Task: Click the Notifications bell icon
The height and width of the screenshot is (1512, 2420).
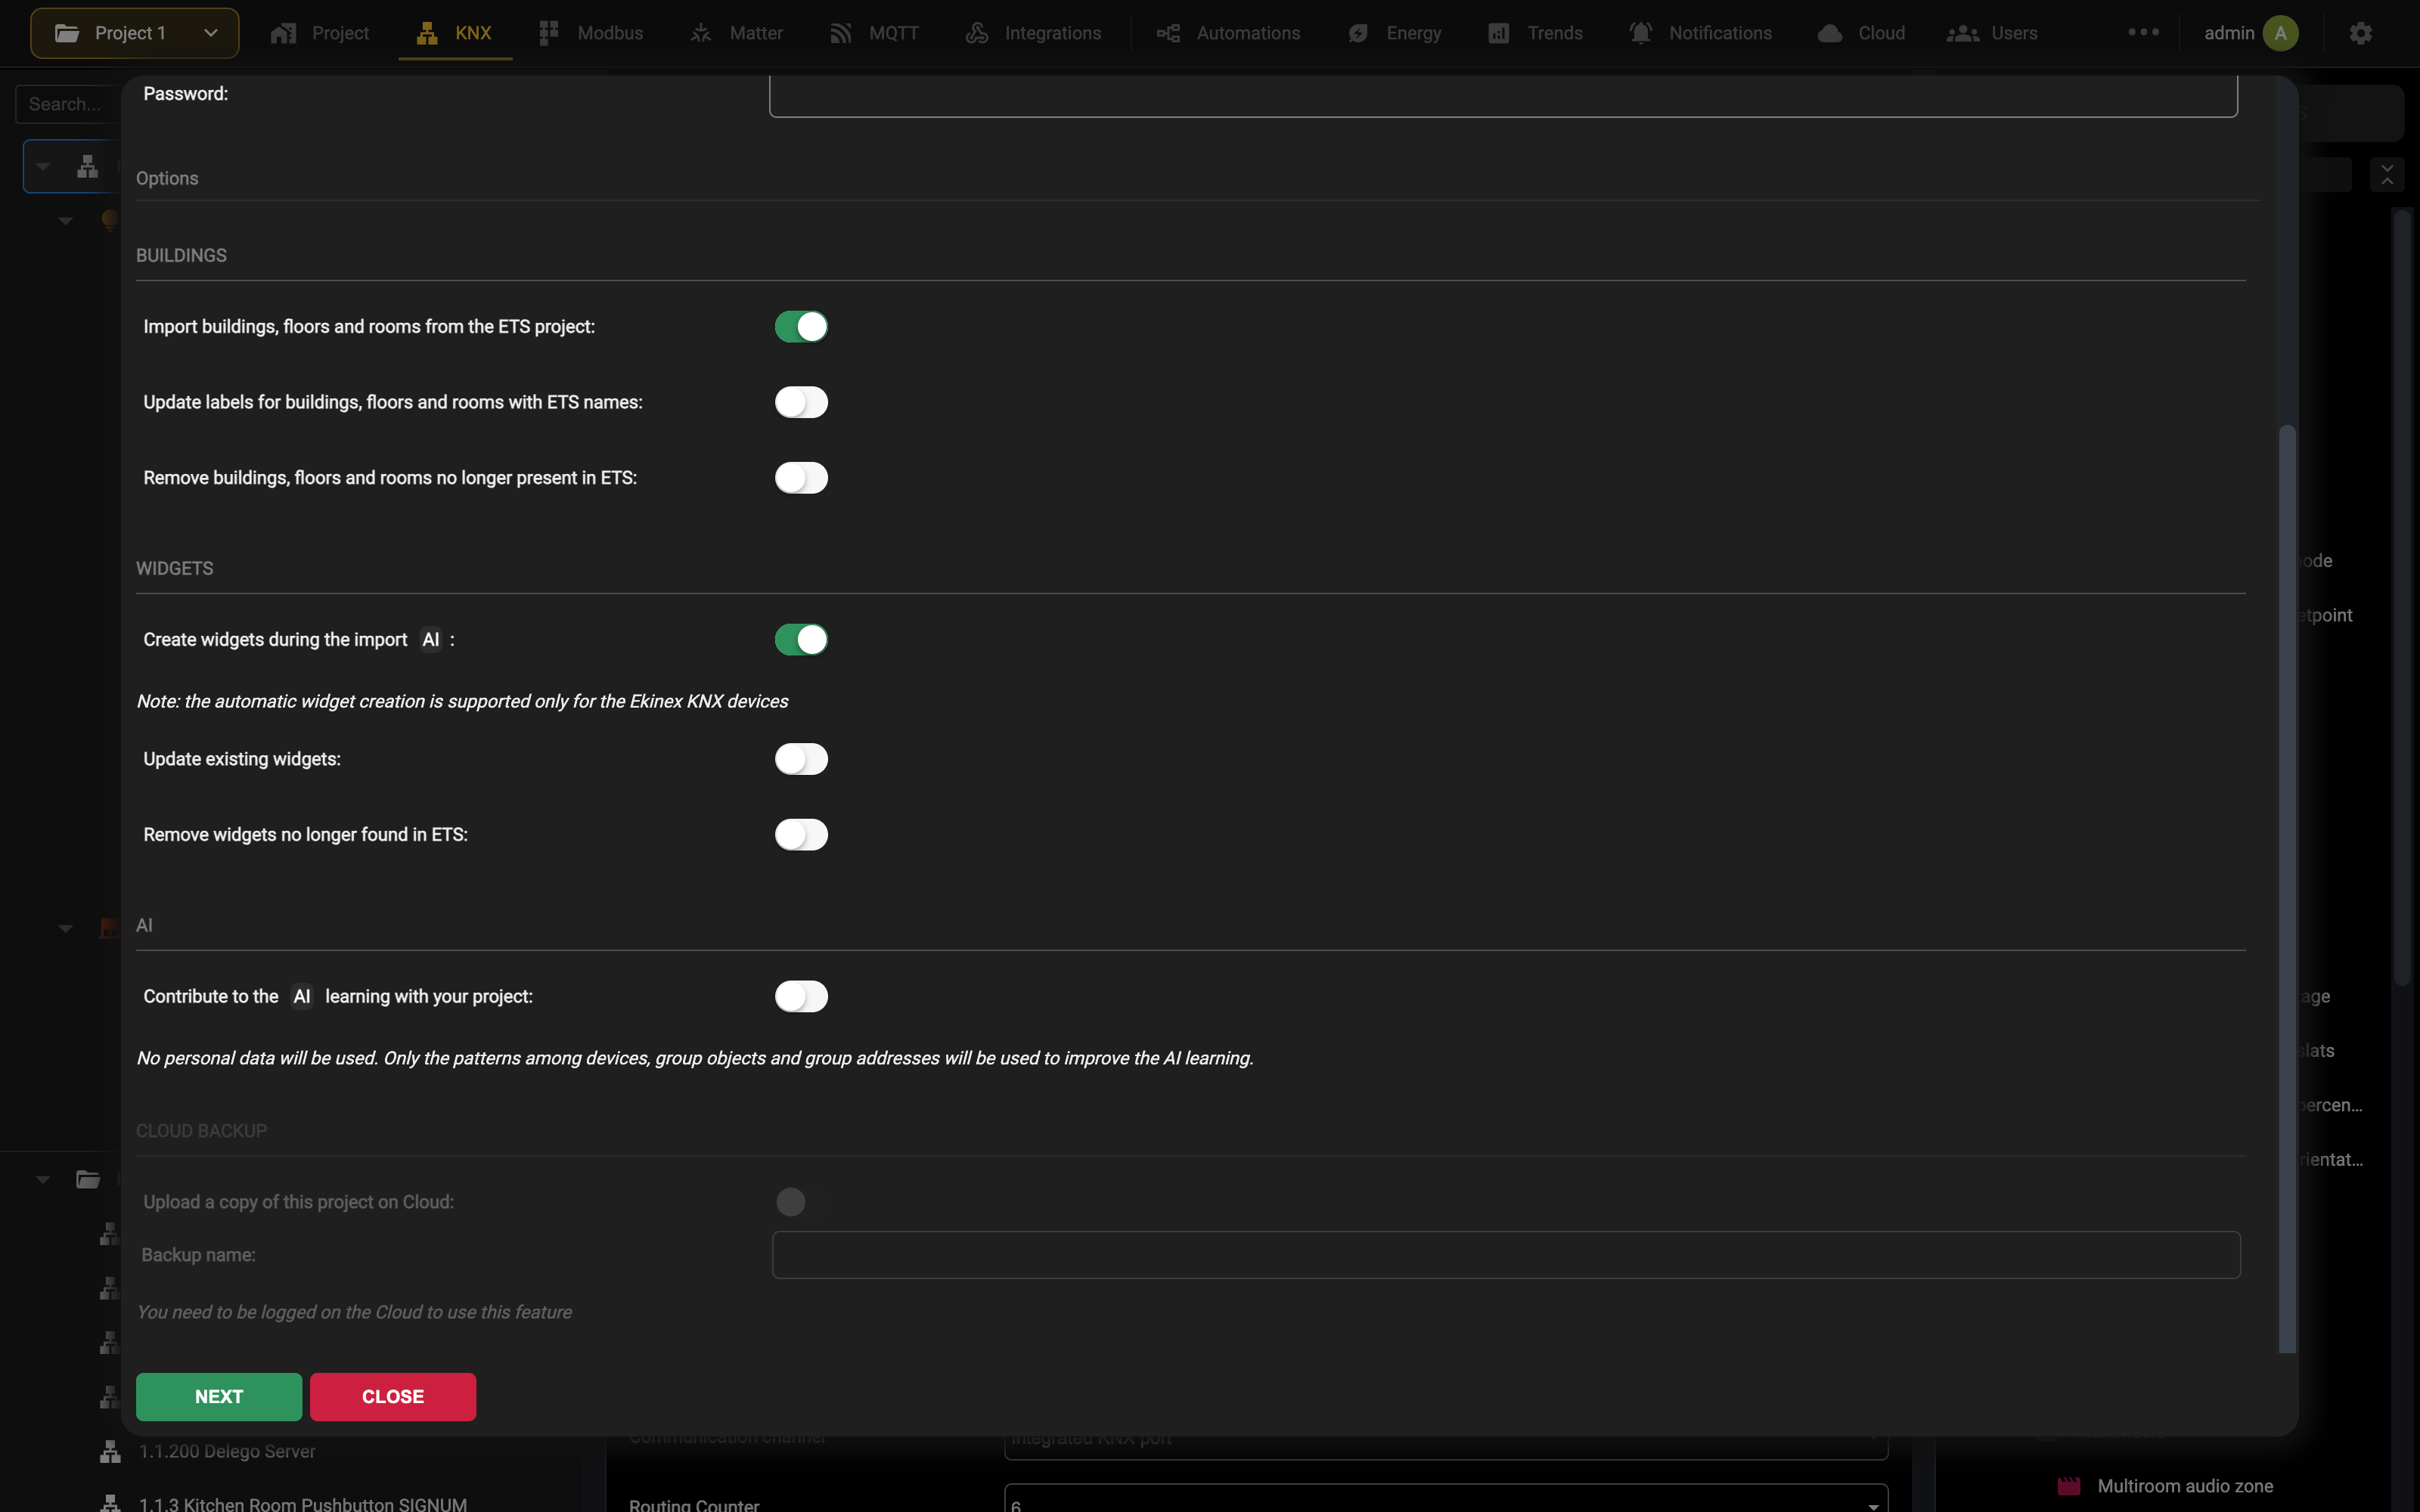Action: coord(1640,33)
